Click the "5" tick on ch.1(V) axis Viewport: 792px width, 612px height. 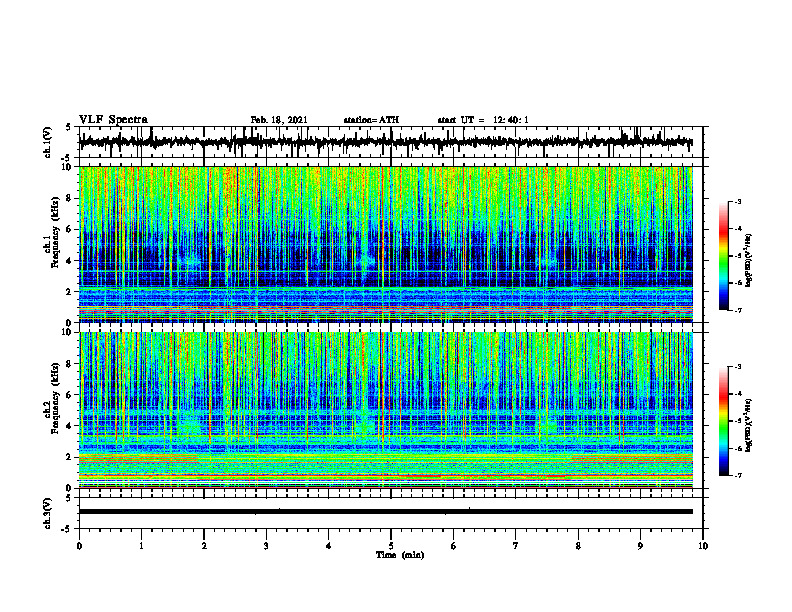(x=70, y=128)
